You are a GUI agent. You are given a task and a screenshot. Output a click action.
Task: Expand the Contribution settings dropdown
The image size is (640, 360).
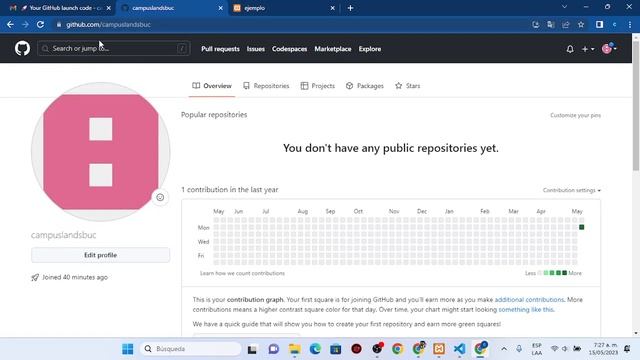[571, 190]
